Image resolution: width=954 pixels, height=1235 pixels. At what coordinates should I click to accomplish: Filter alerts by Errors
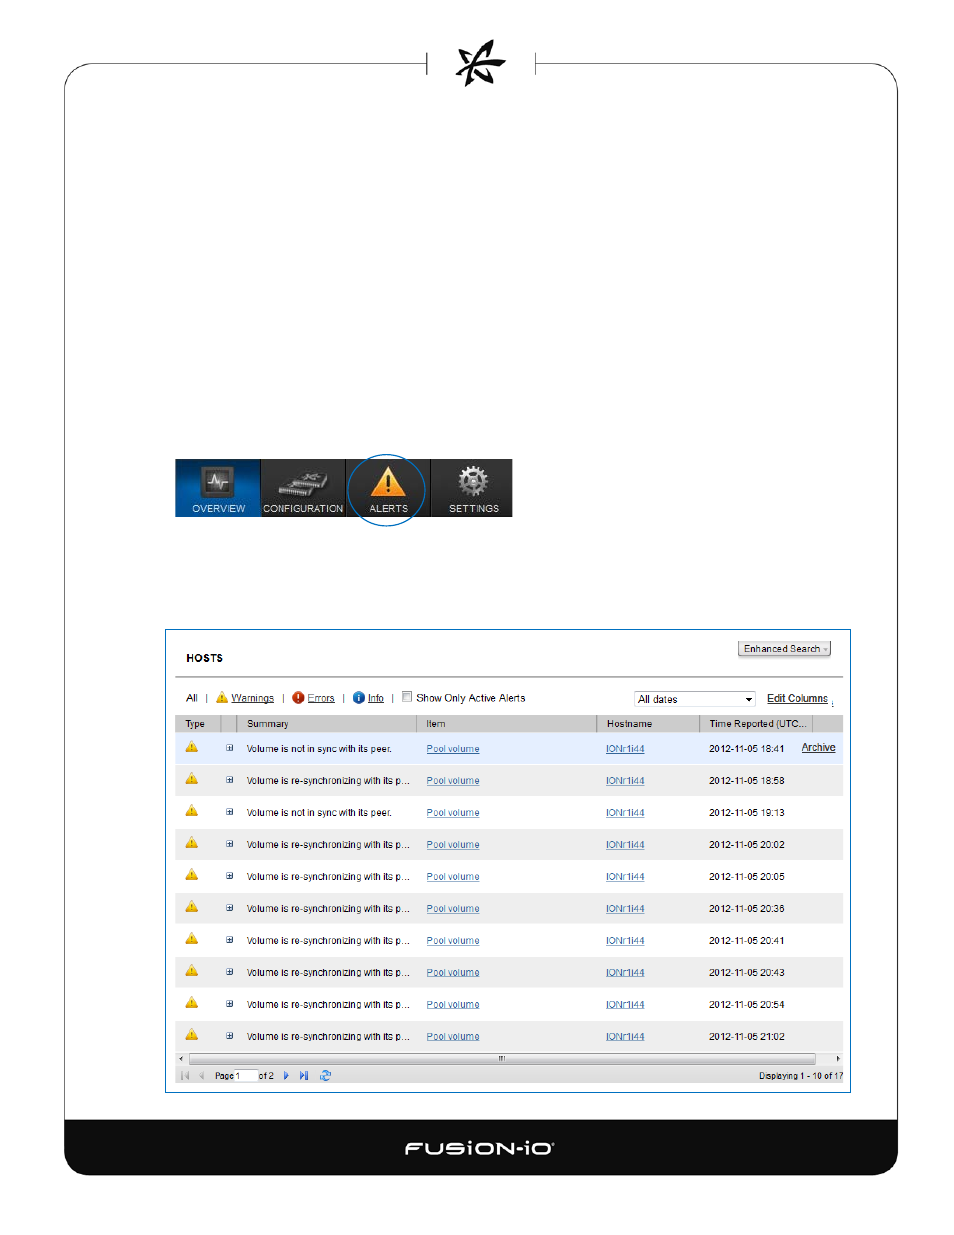coord(321,698)
